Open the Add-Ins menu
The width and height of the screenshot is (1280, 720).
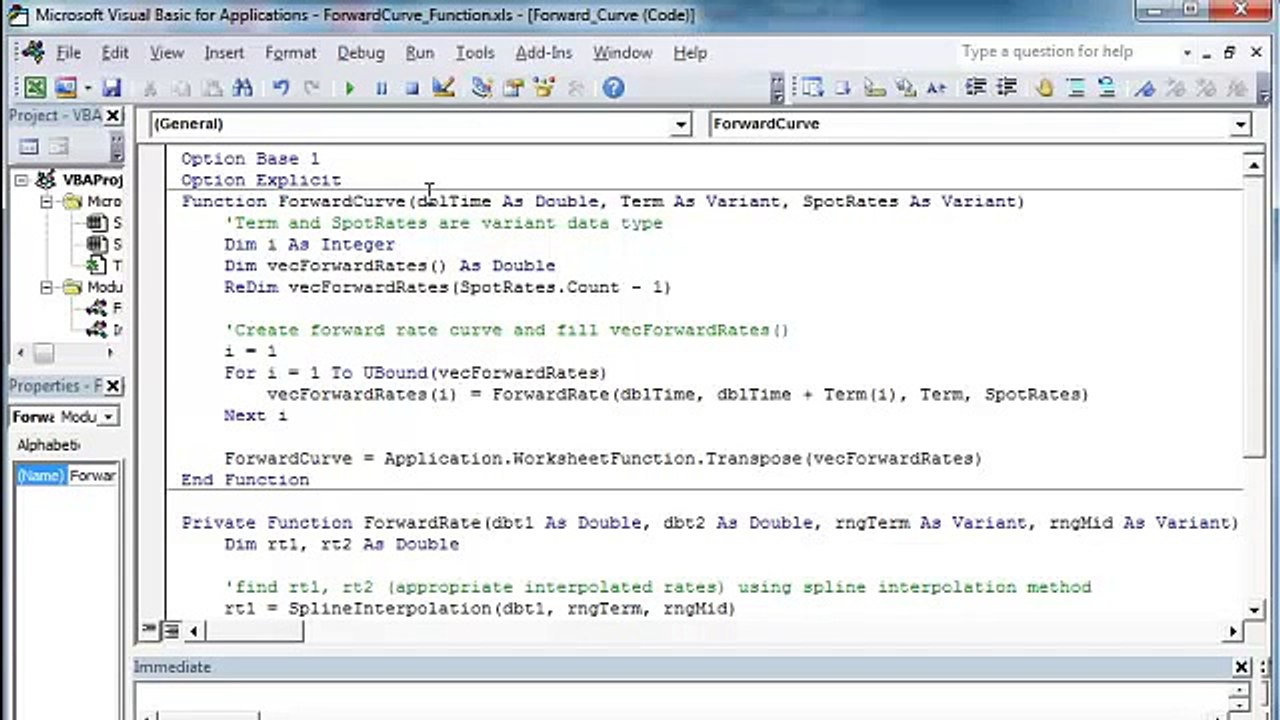pyautogui.click(x=543, y=52)
